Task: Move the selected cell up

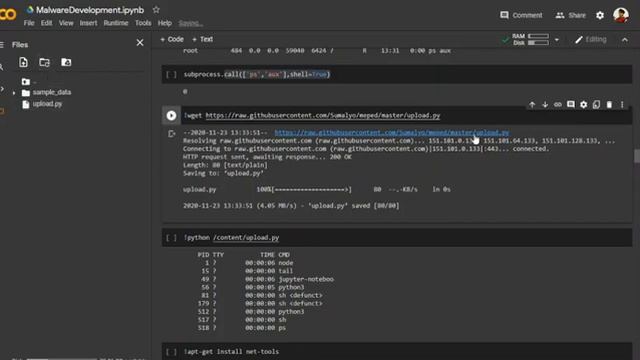Action: 532,105
